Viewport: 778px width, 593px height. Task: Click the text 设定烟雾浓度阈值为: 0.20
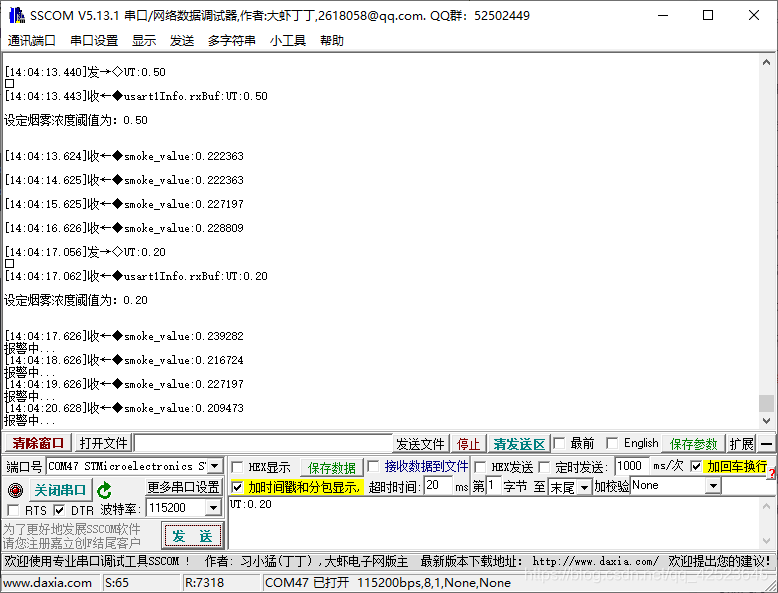pos(76,300)
